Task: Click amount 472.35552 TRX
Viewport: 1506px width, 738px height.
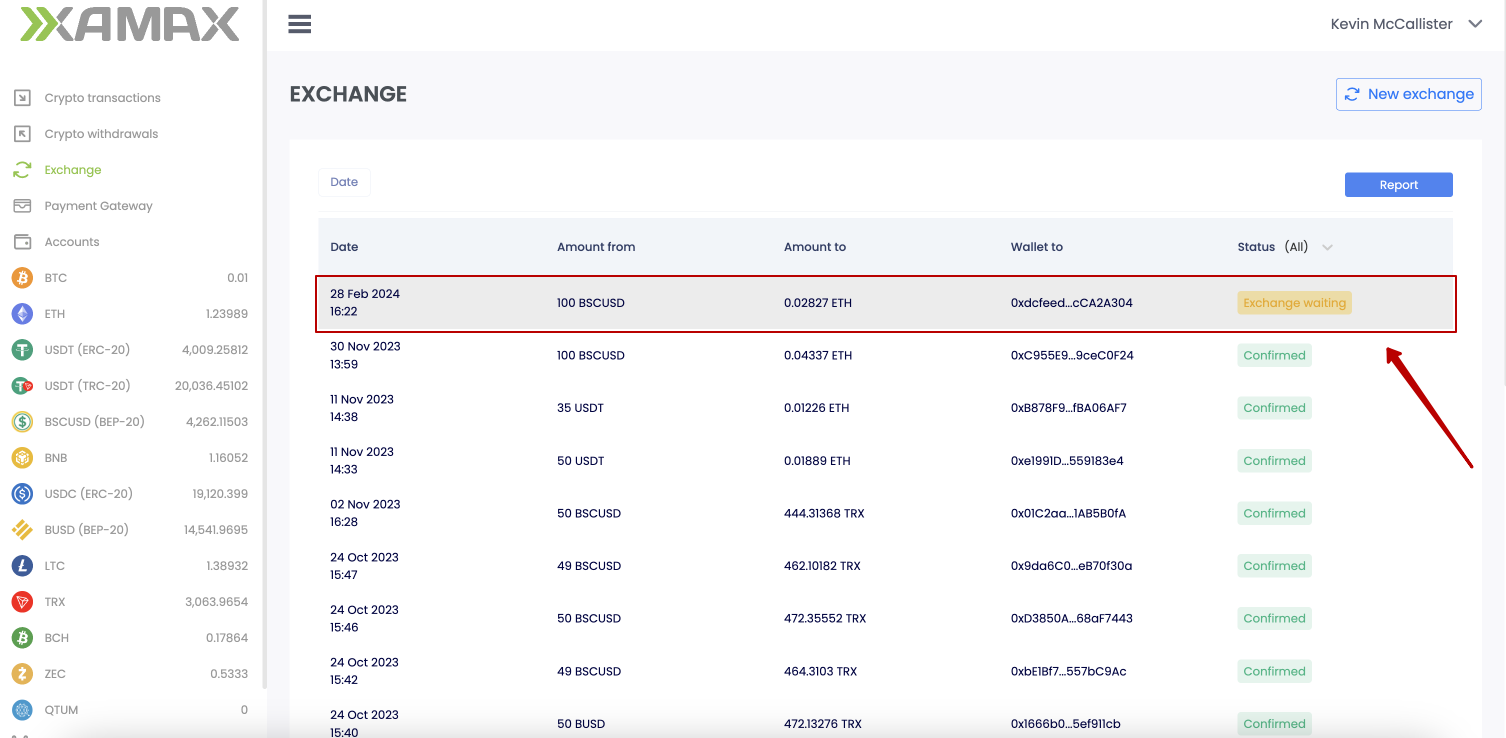Action: point(825,618)
